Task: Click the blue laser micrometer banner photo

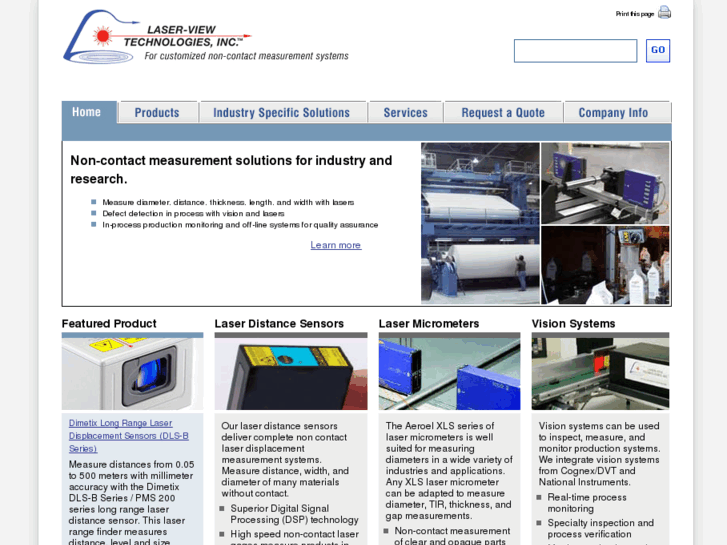Action: pyautogui.click(x=606, y=183)
